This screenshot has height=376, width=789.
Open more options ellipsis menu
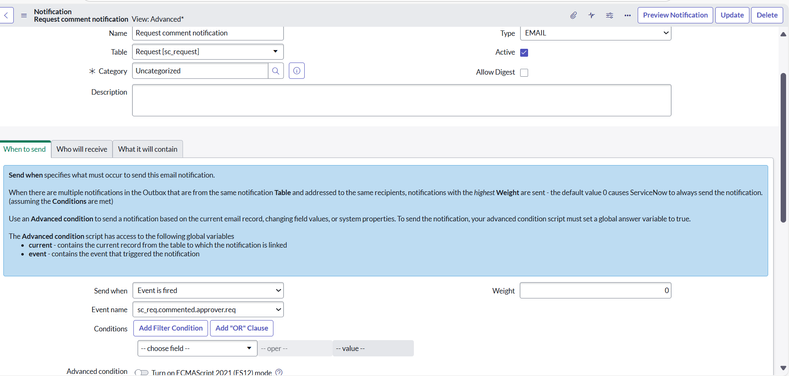point(627,16)
